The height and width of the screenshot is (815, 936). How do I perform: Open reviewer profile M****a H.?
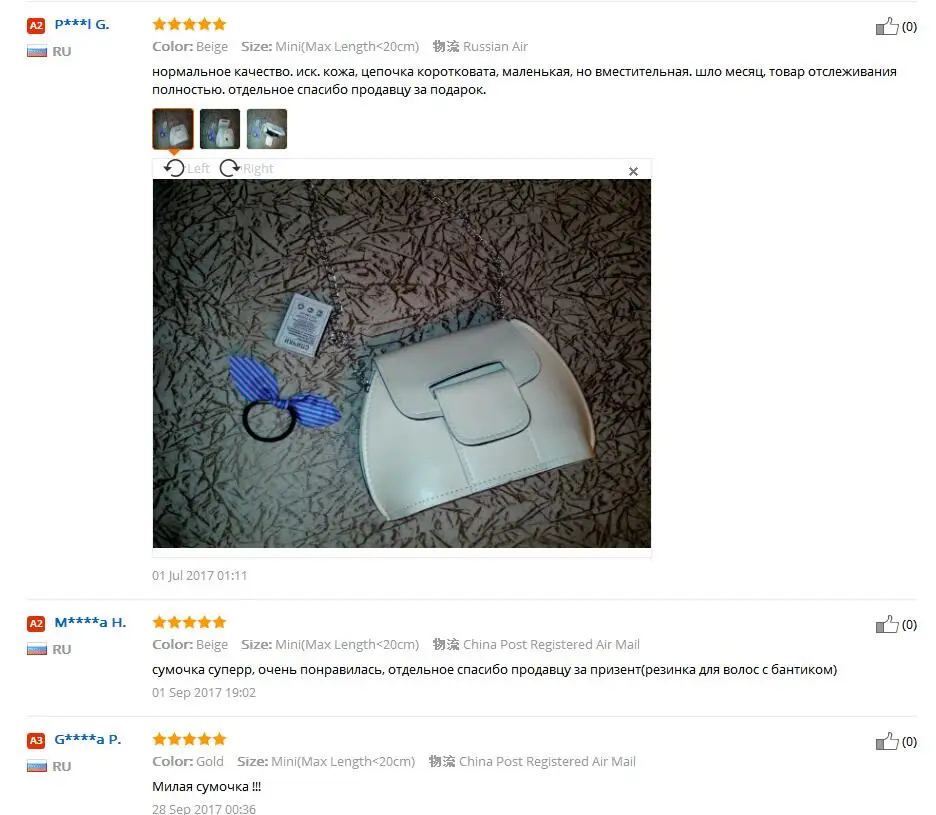pos(90,623)
